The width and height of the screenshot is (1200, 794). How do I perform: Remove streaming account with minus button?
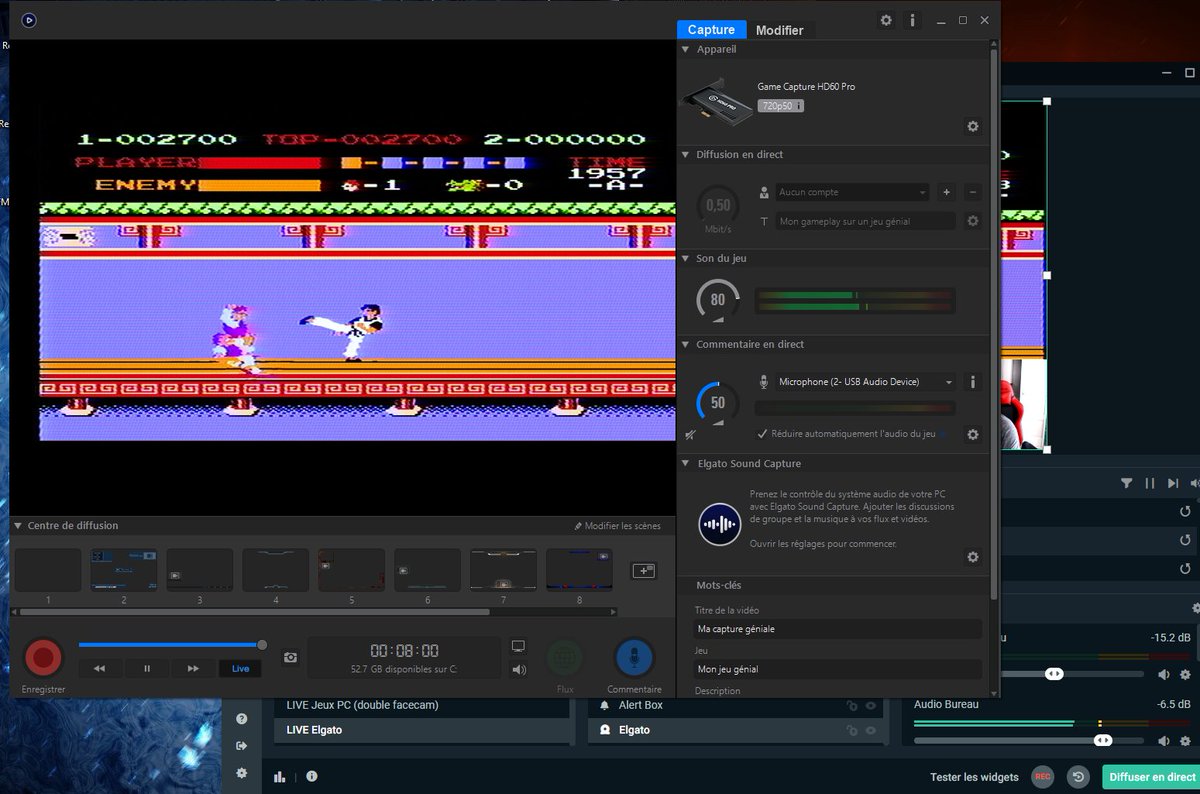(x=973, y=192)
